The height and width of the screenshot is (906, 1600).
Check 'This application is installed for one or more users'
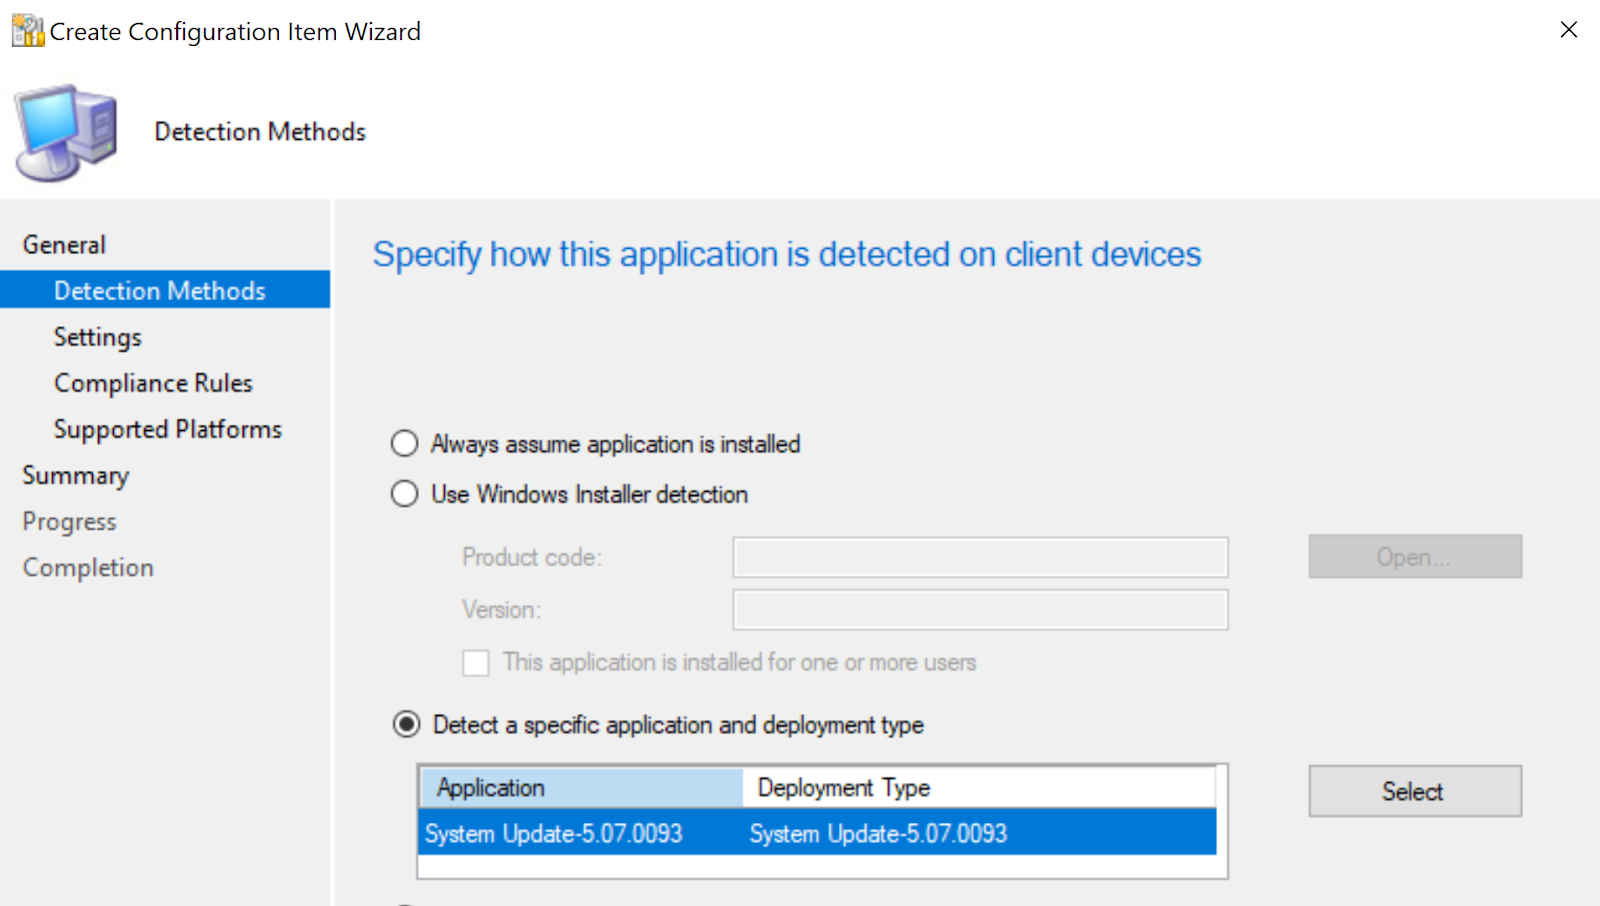476,662
